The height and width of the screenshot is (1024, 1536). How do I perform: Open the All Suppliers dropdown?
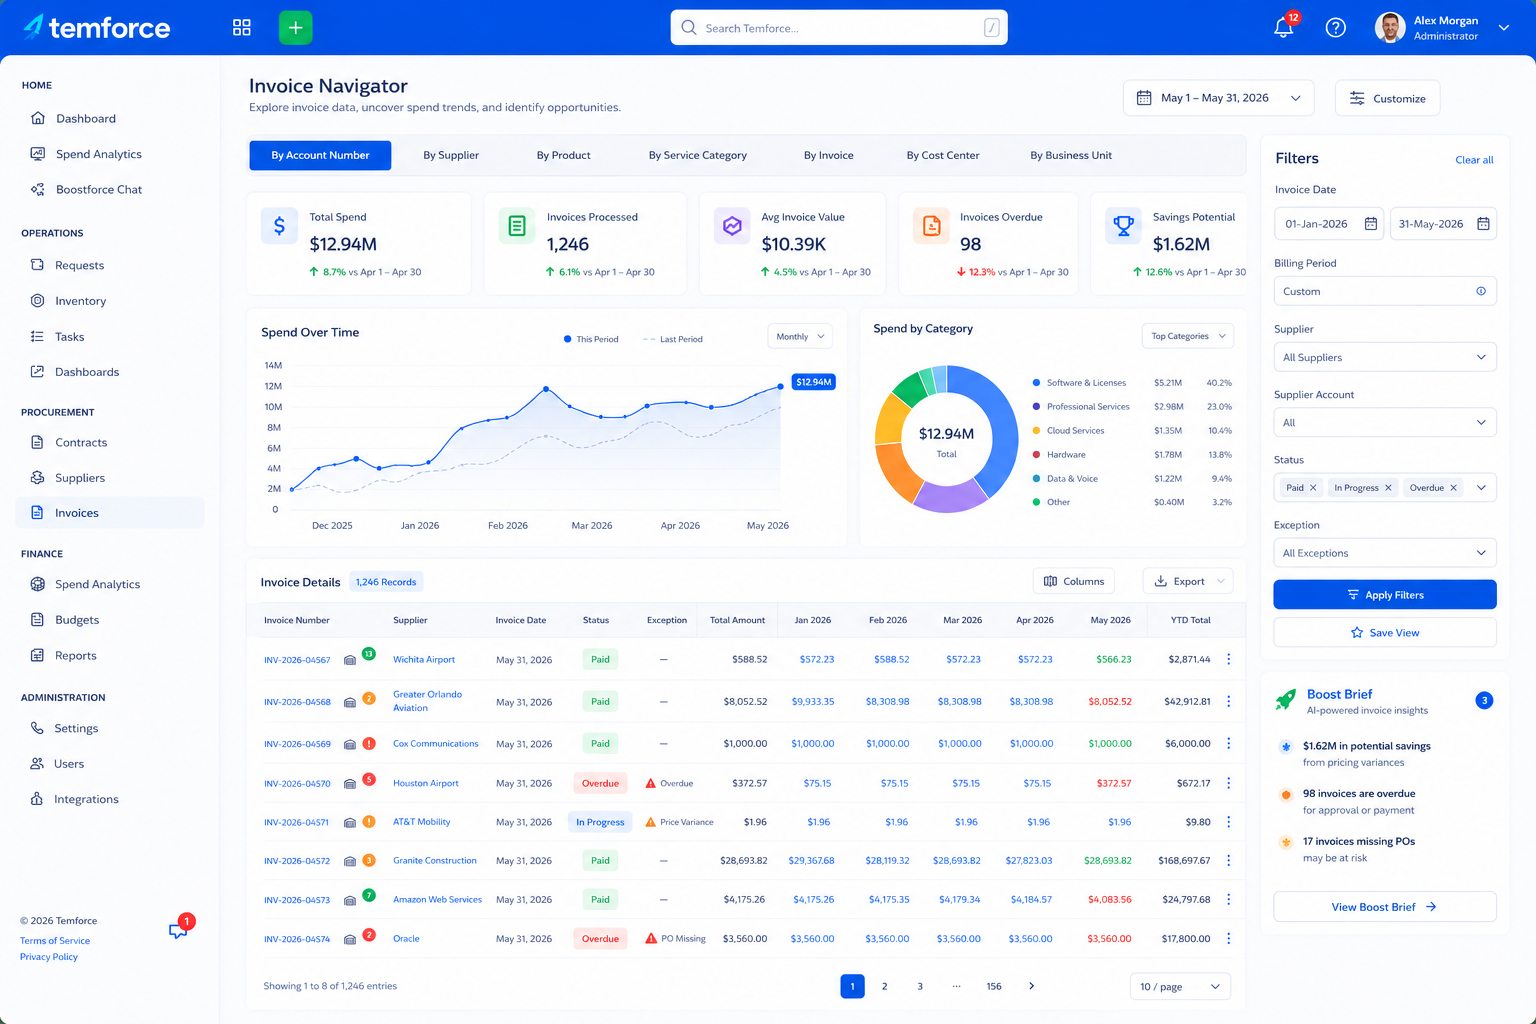coord(1385,357)
